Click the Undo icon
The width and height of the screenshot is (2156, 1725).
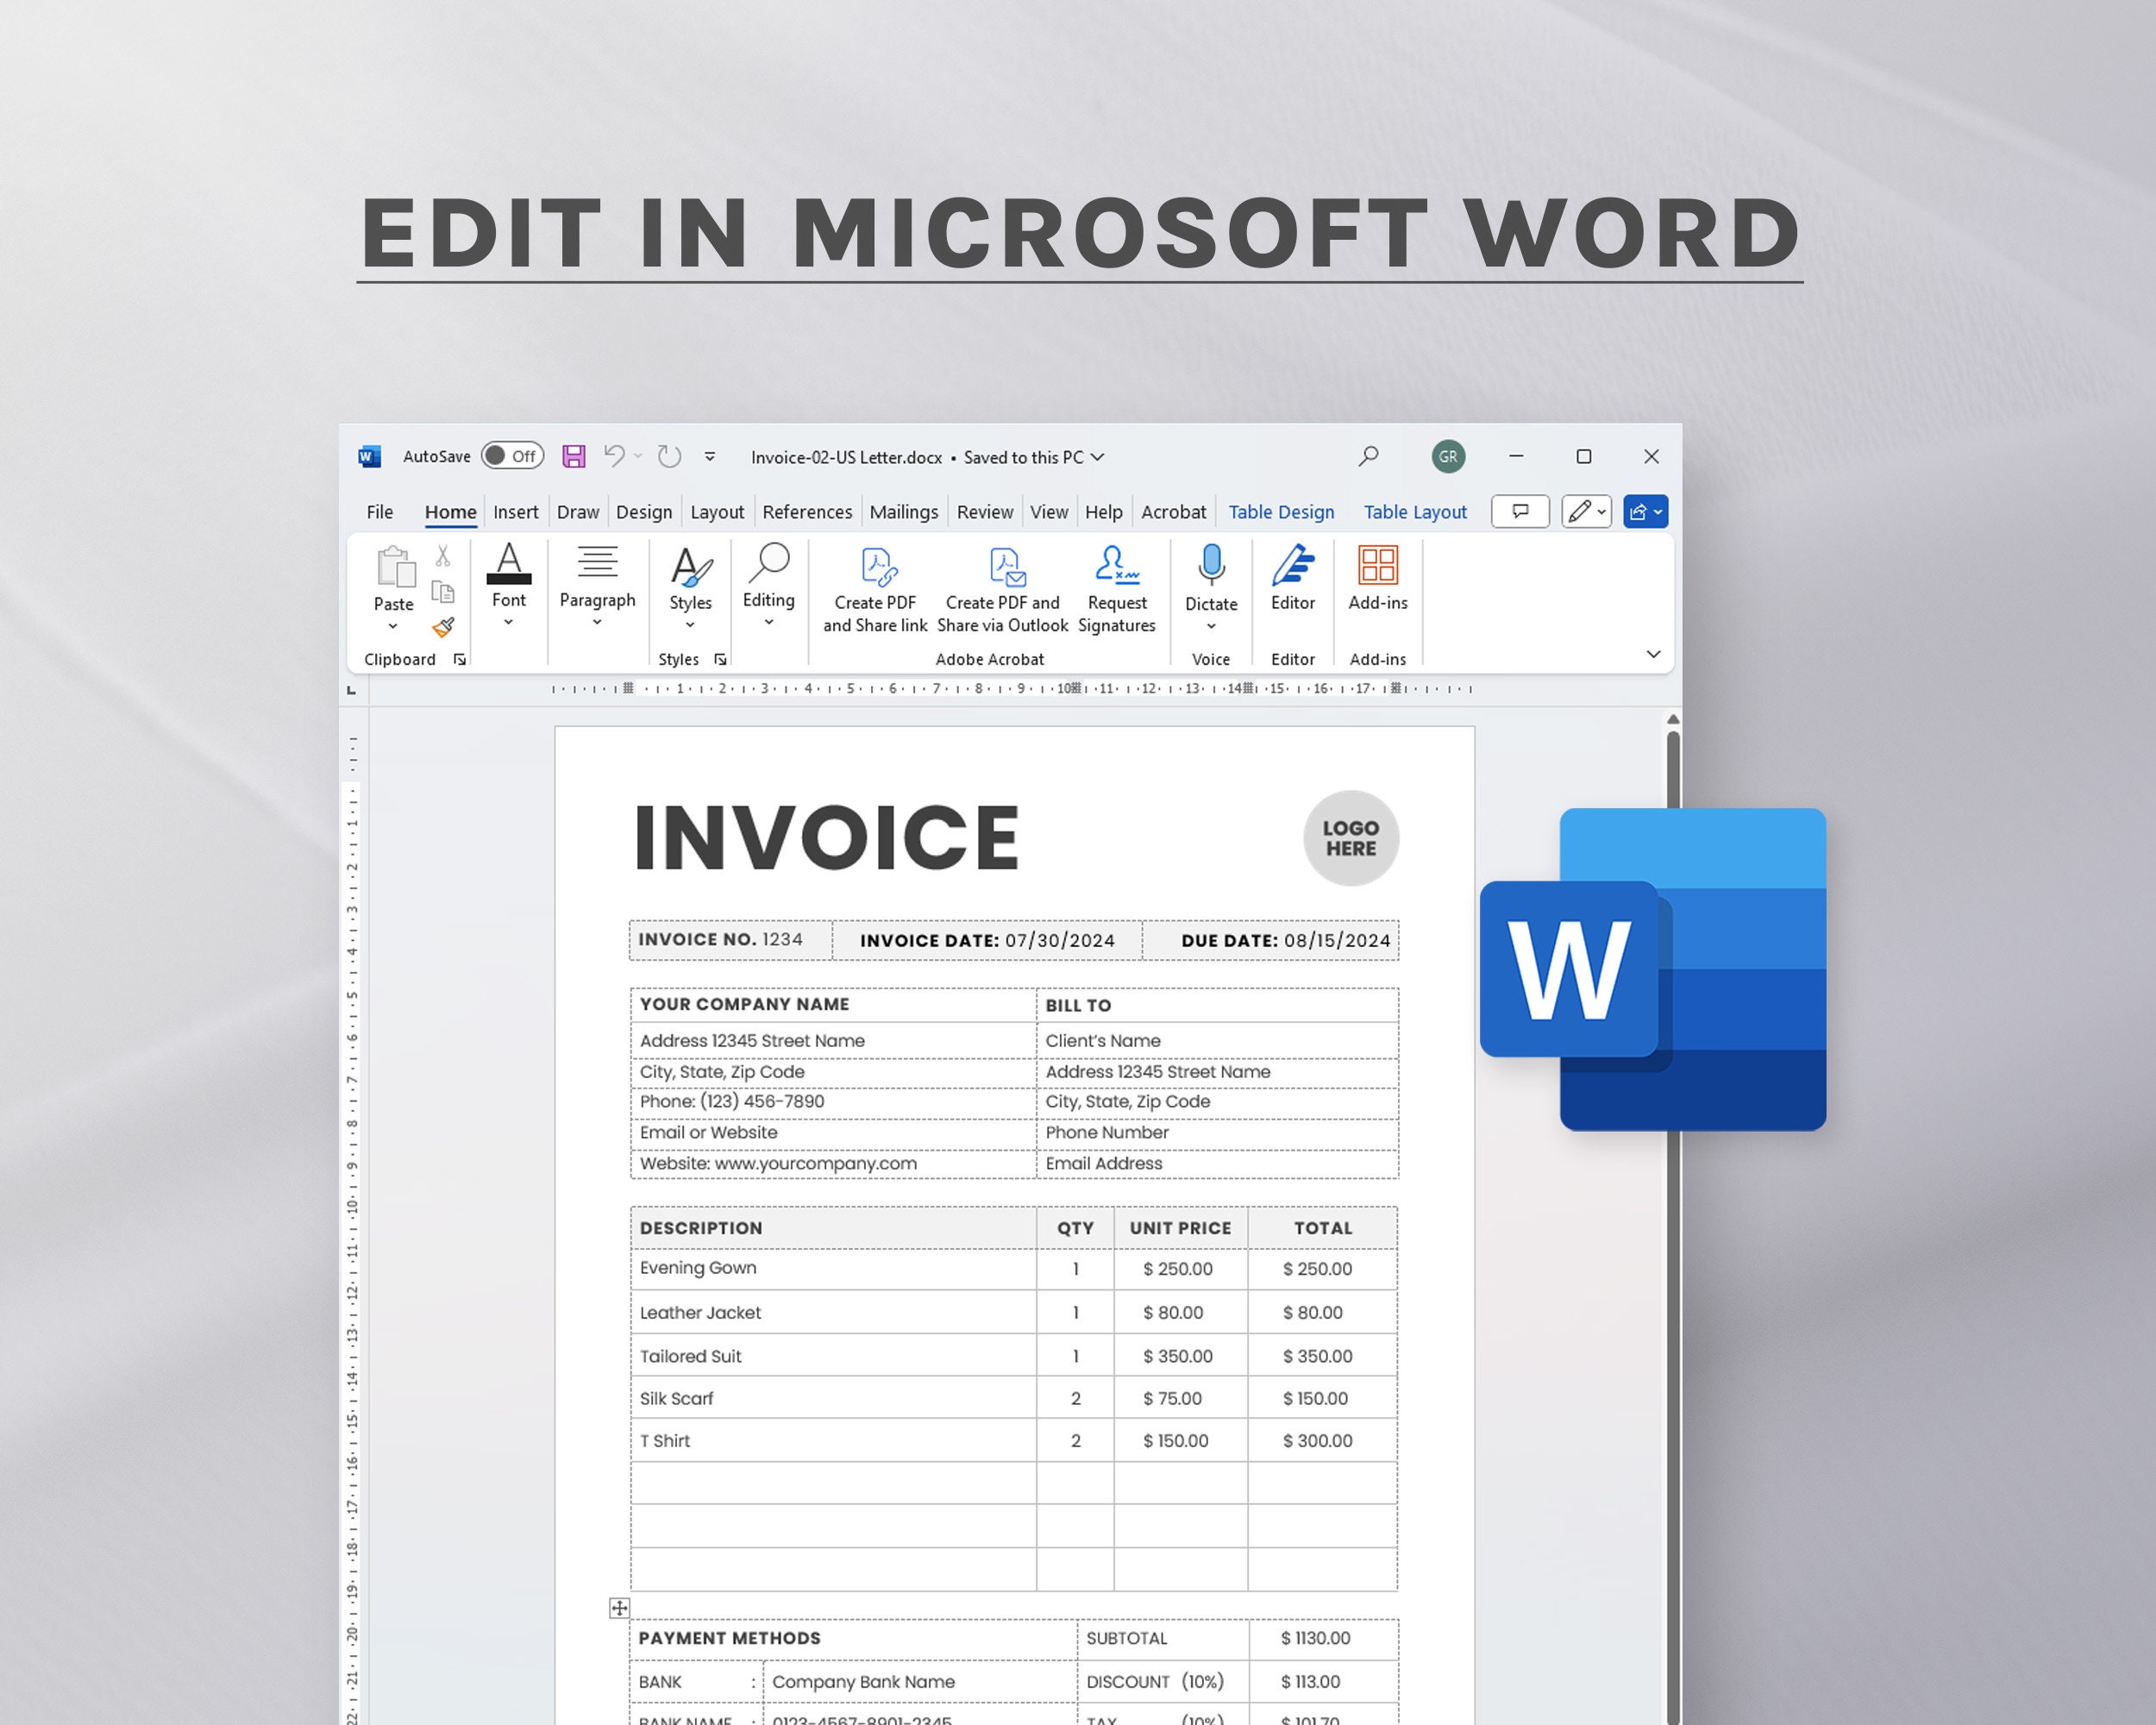(612, 456)
